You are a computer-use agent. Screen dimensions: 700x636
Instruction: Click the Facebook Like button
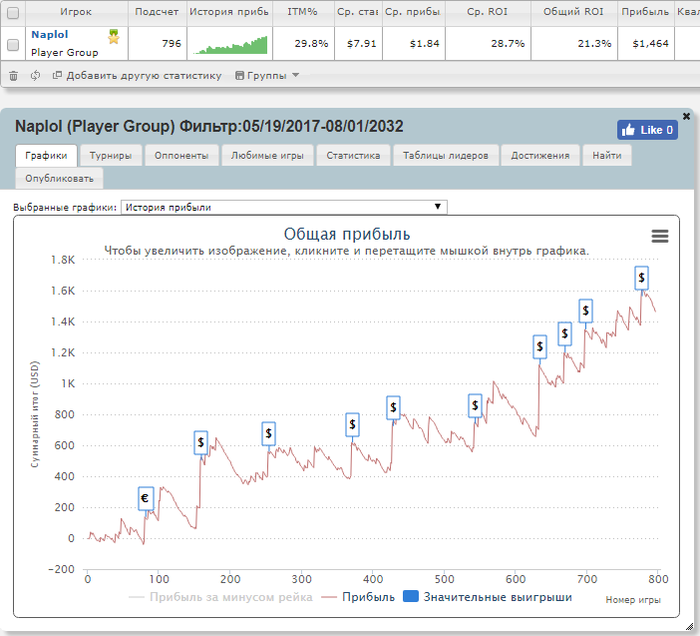pyautogui.click(x=647, y=130)
